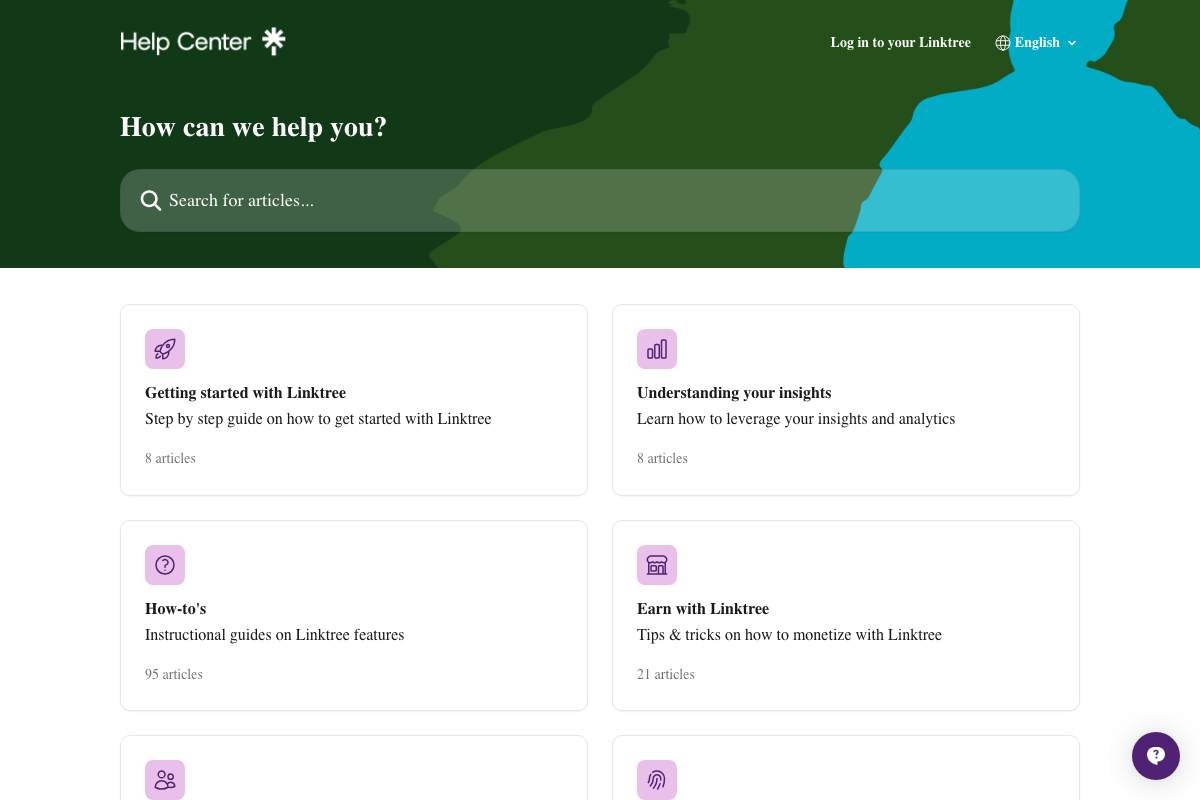Viewport: 1200px width, 800px height.
Task: Click '8 articles' under Understanding your insights
Action: coord(662,459)
